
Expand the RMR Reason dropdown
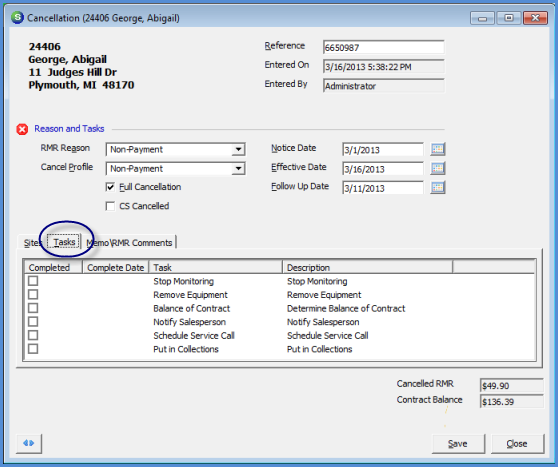click(x=238, y=149)
